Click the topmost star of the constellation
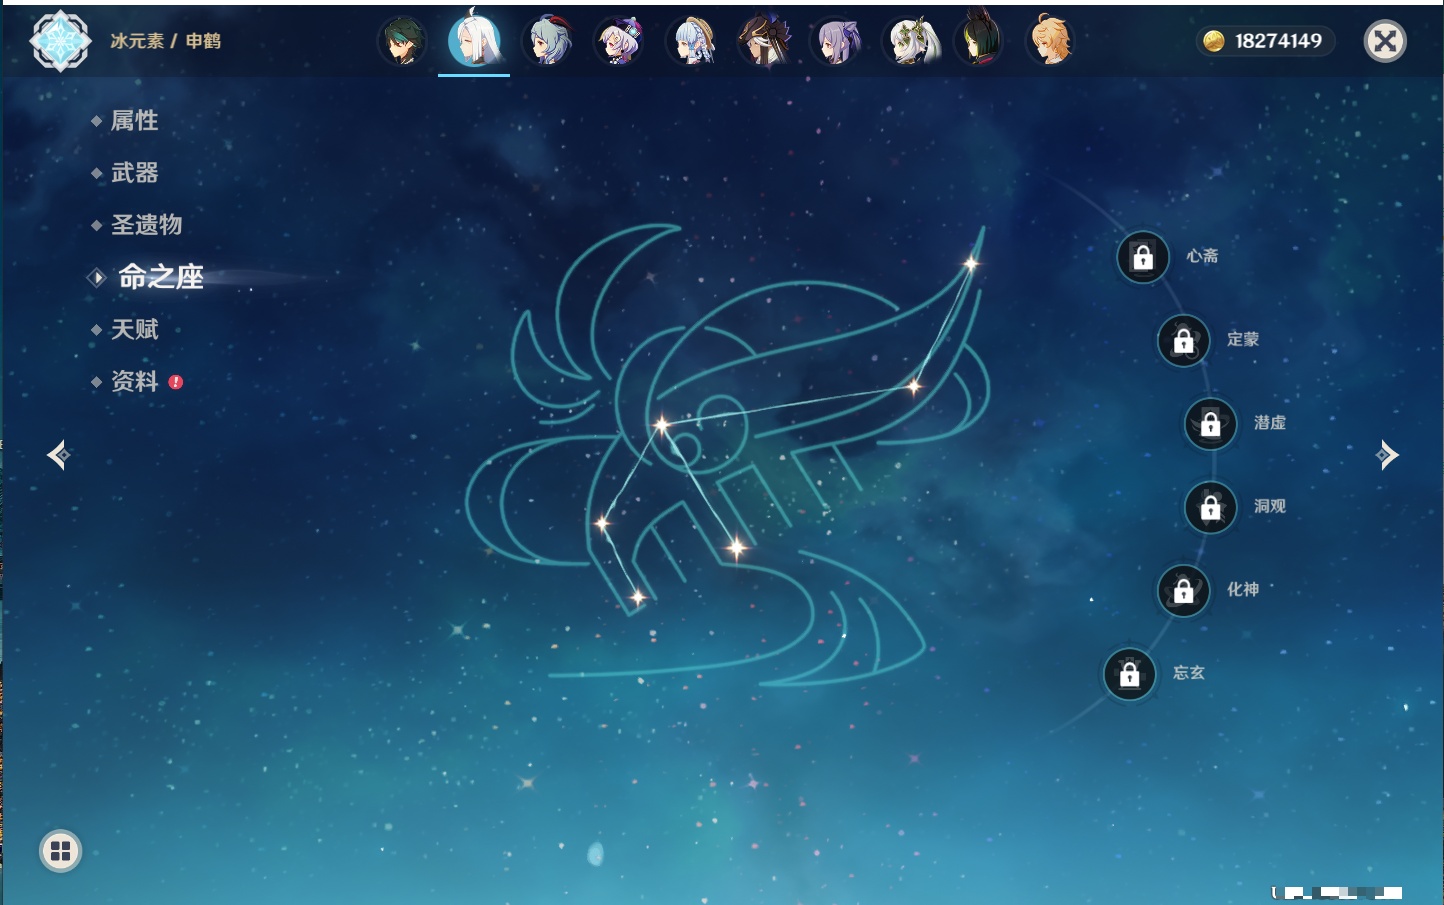Screen dimensions: 1444x905 (x=971, y=264)
